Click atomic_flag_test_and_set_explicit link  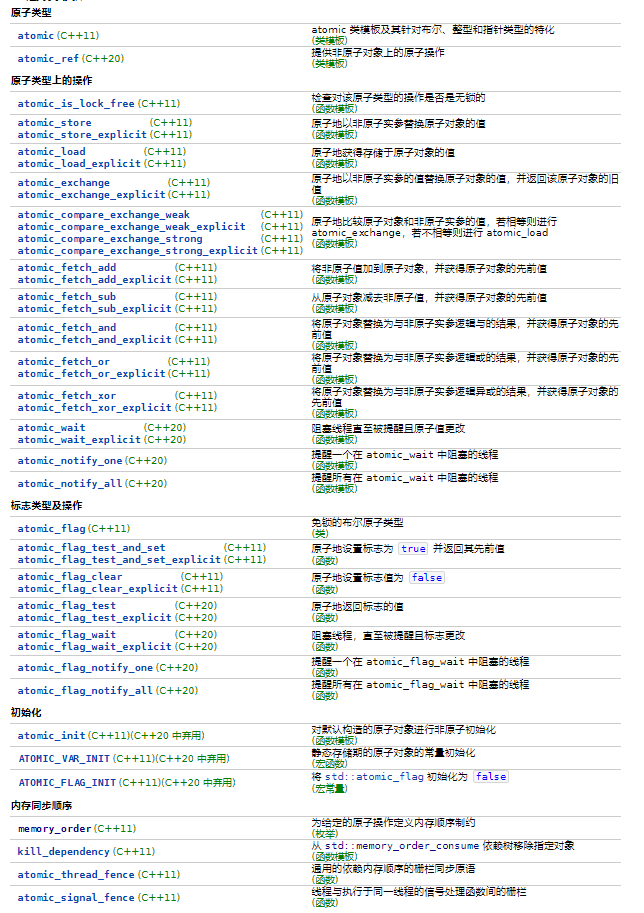pos(119,560)
